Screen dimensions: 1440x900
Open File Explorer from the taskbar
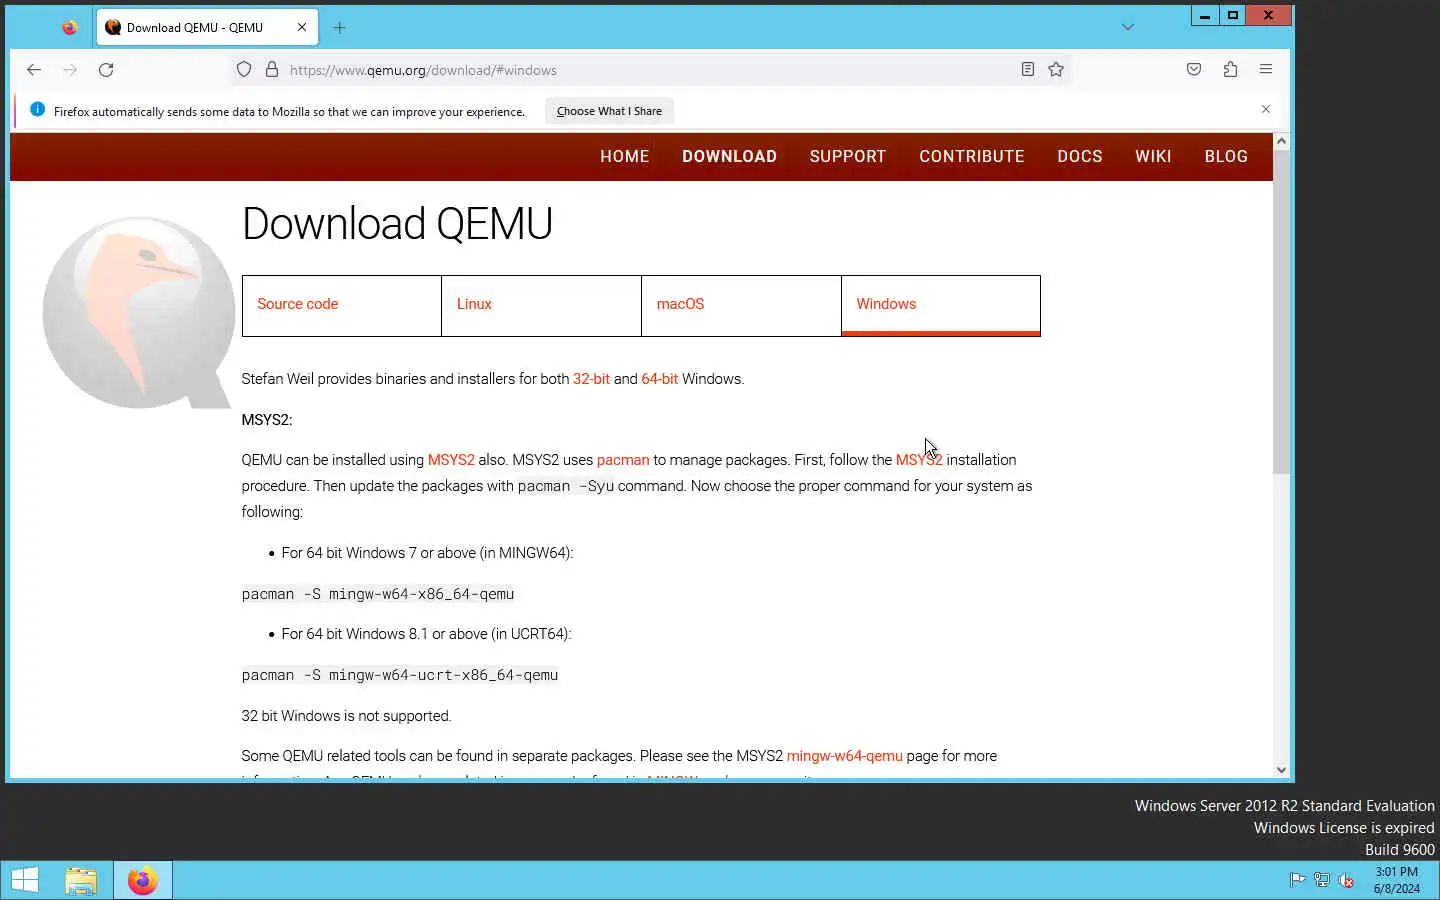tap(81, 880)
